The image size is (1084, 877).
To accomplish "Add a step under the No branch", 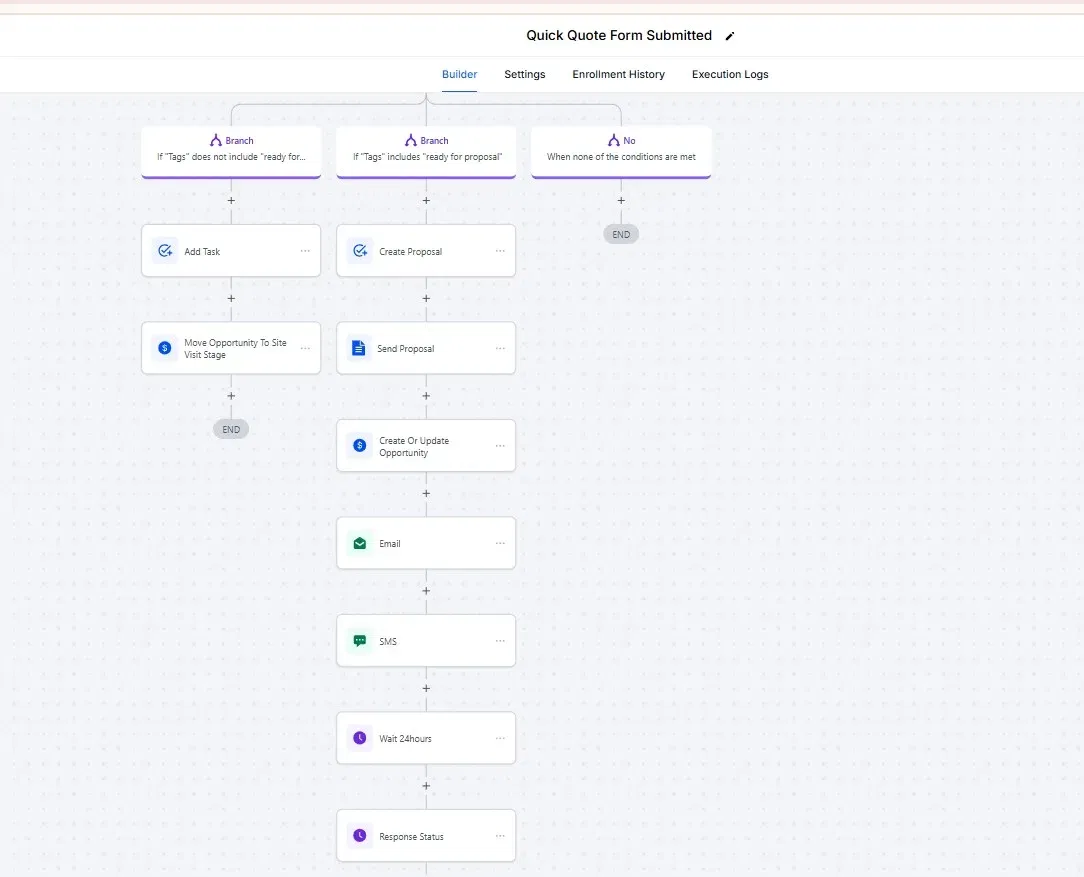I will pyautogui.click(x=621, y=200).
